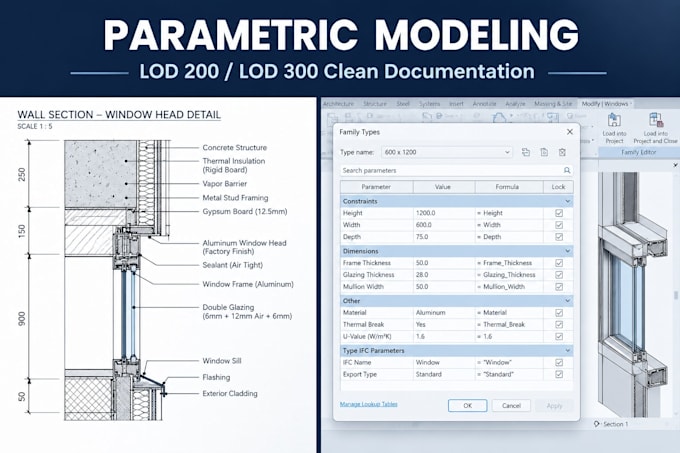Click the Value column header
Viewport: 680px width, 453px height.
(443, 187)
